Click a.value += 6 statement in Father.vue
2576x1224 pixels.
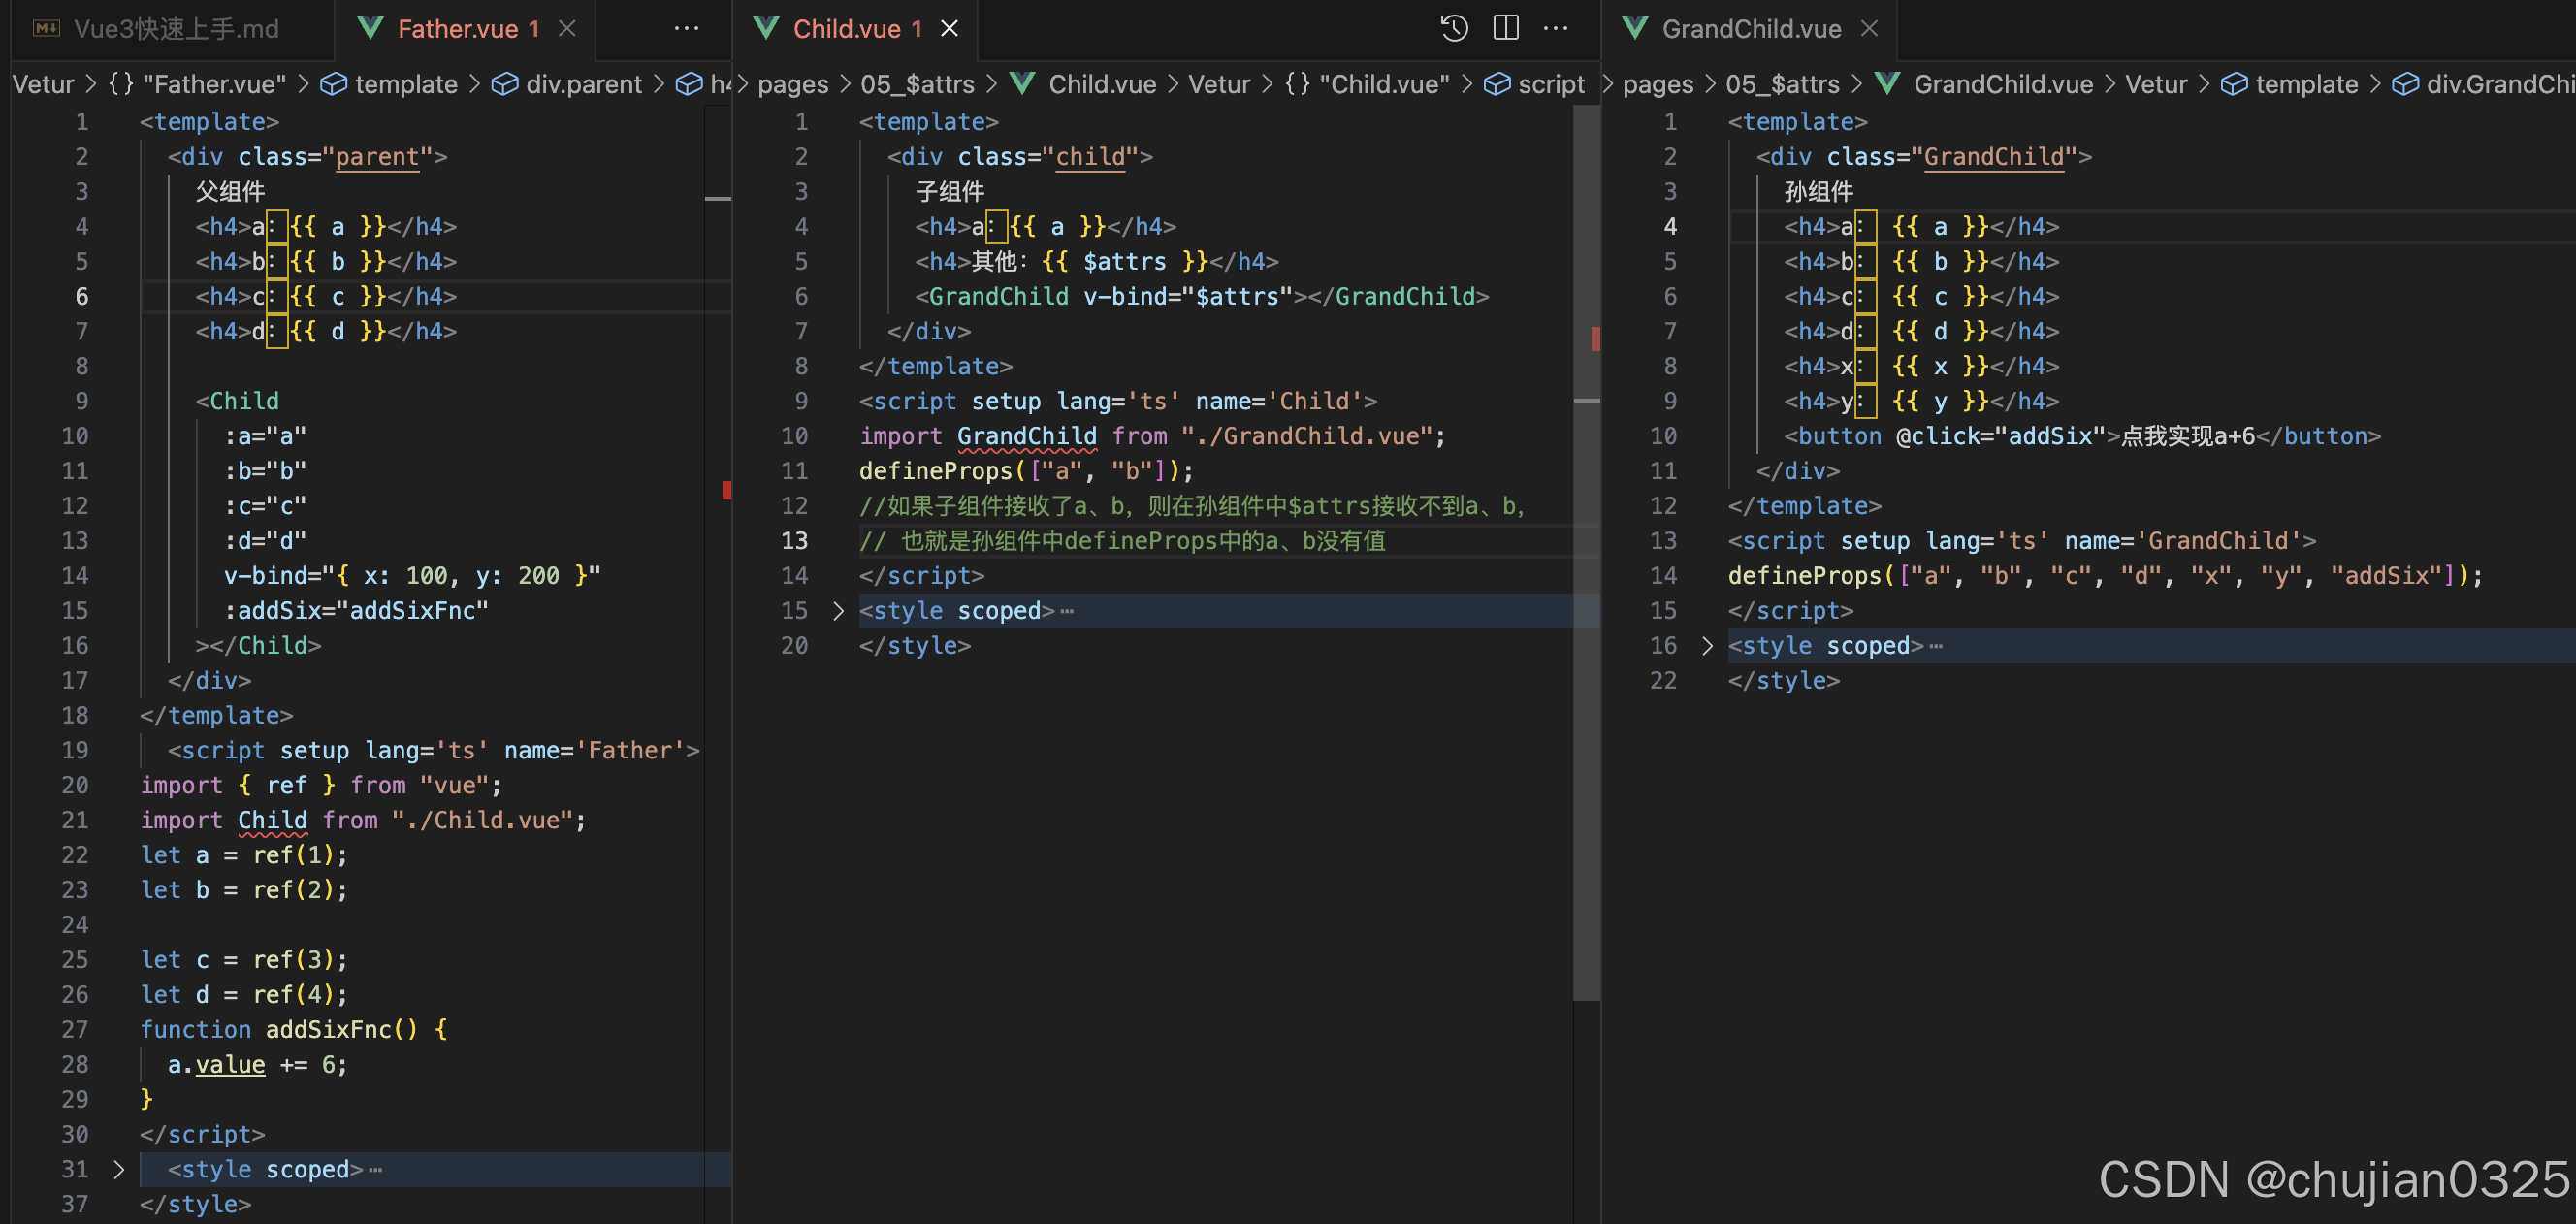coord(257,1064)
